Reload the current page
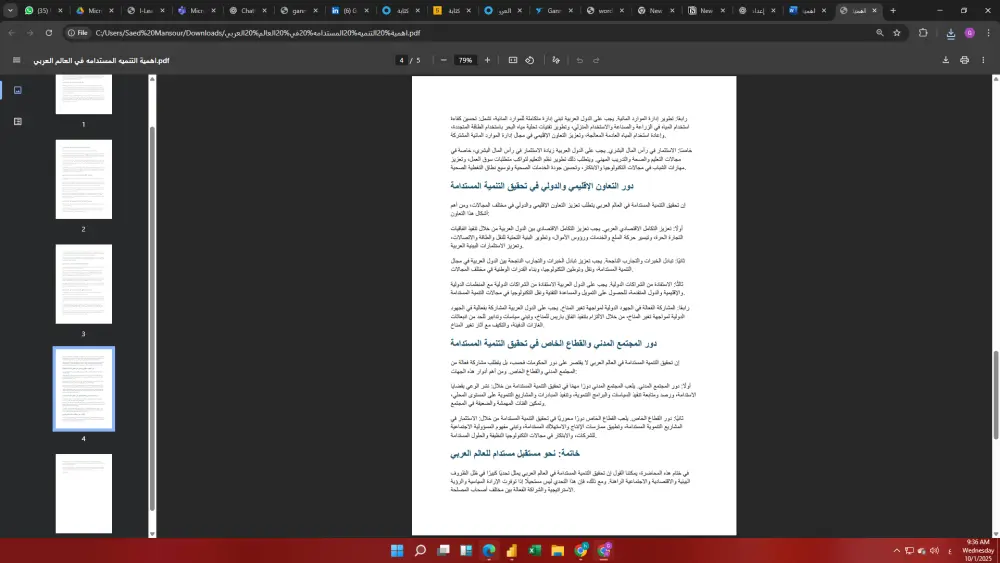This screenshot has height=563, width=1000. pos(48,33)
